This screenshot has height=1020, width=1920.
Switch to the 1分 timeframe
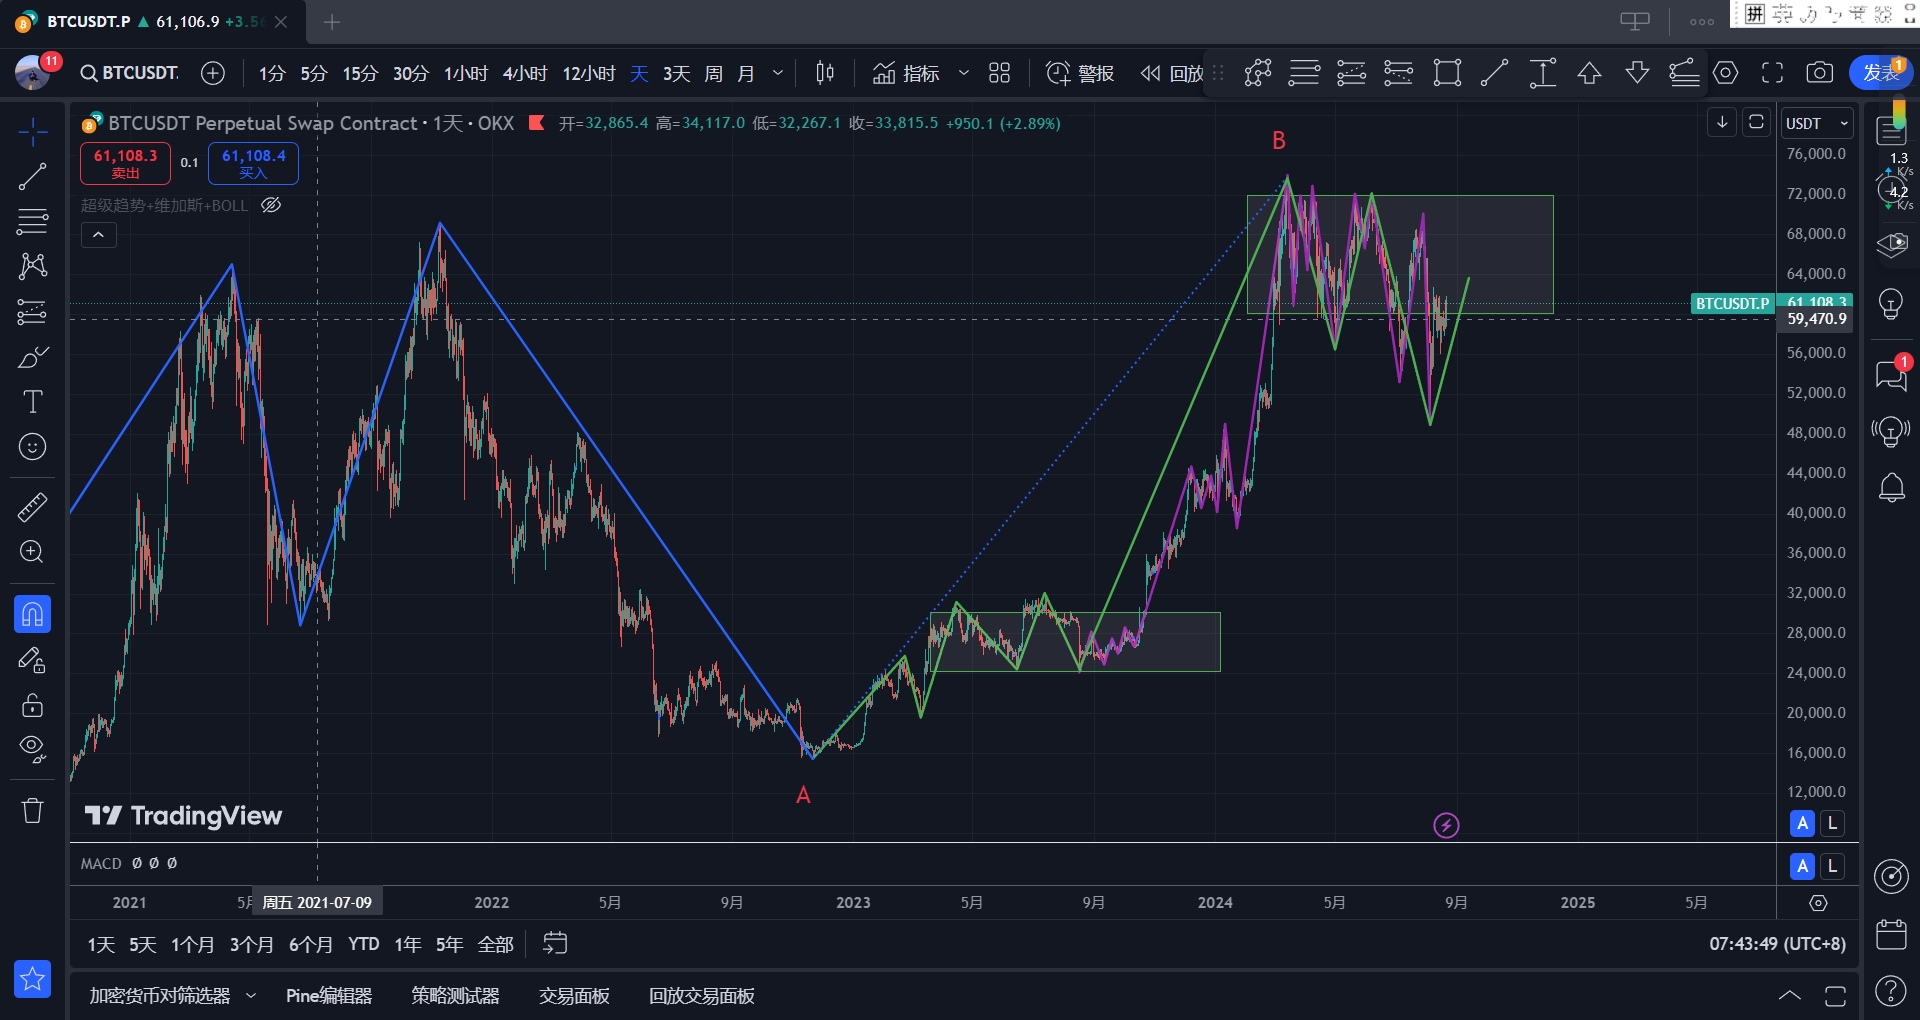[x=272, y=73]
